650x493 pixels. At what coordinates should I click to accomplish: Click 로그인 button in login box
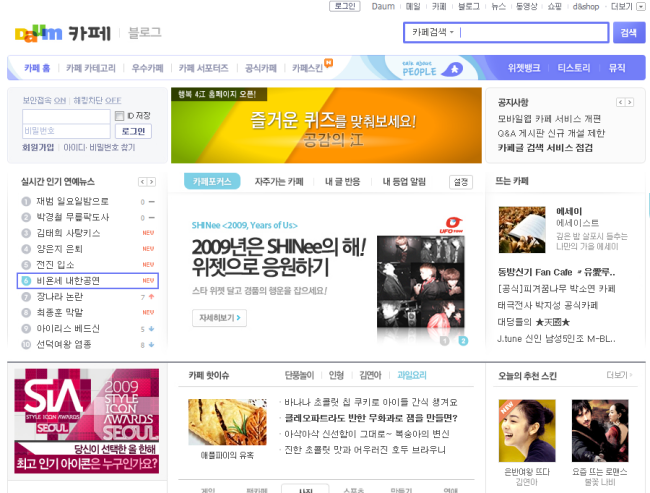click(x=133, y=131)
